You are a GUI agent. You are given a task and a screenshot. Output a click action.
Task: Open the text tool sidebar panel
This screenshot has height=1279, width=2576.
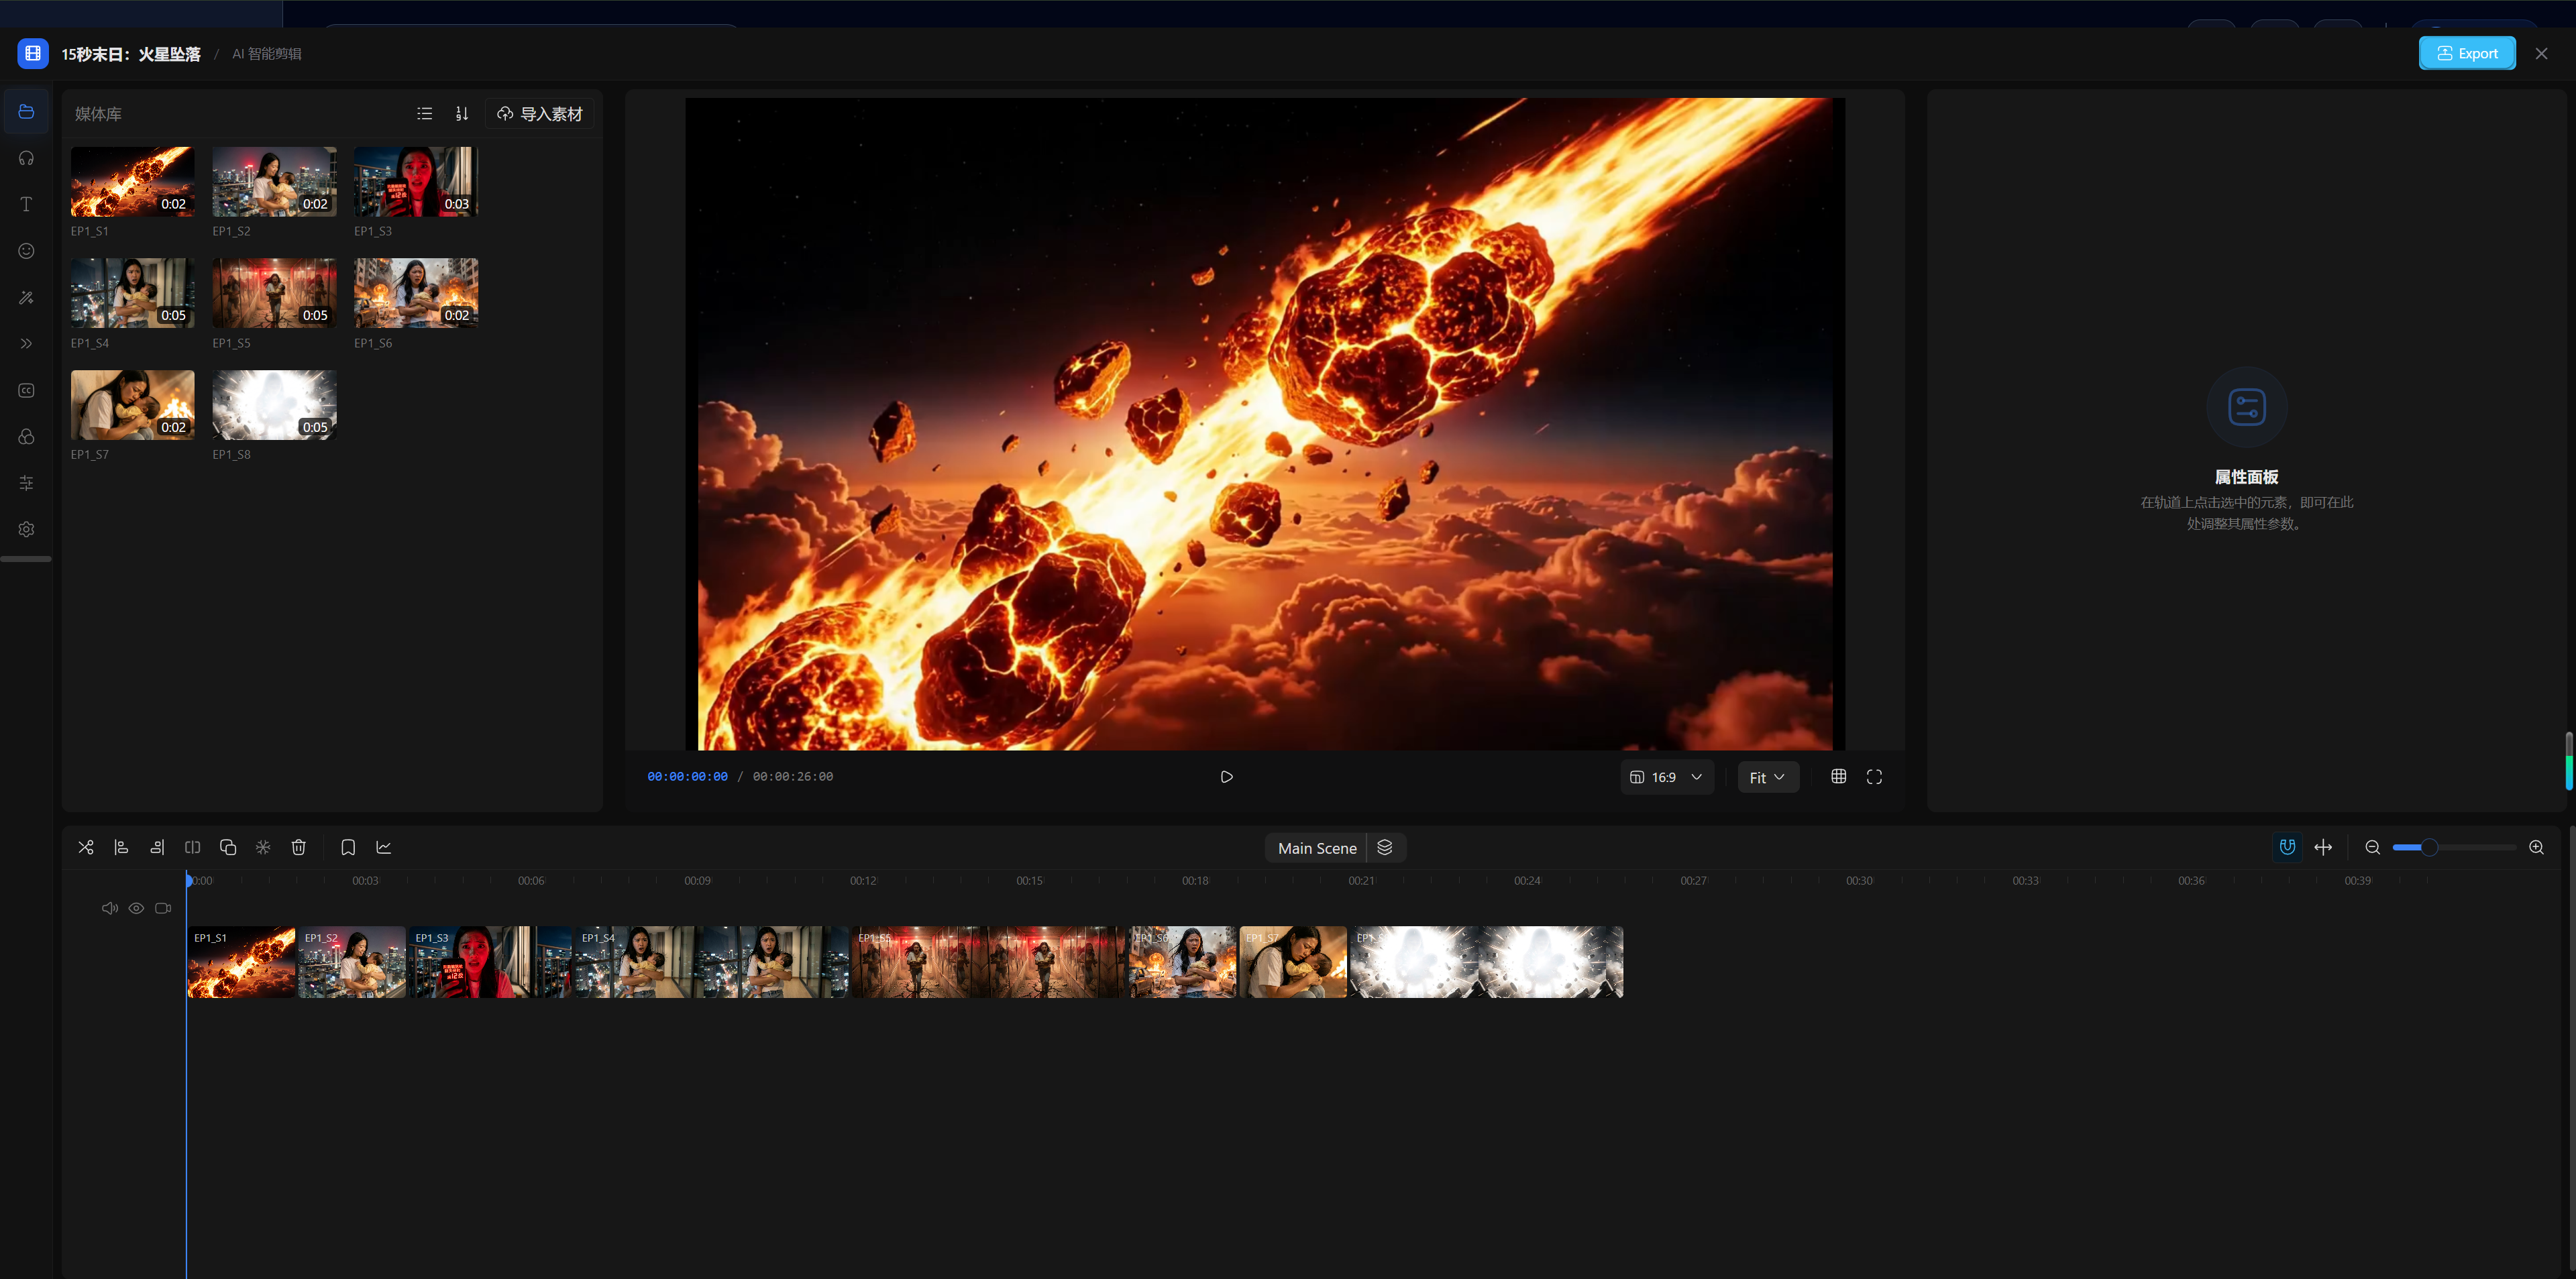click(27, 204)
